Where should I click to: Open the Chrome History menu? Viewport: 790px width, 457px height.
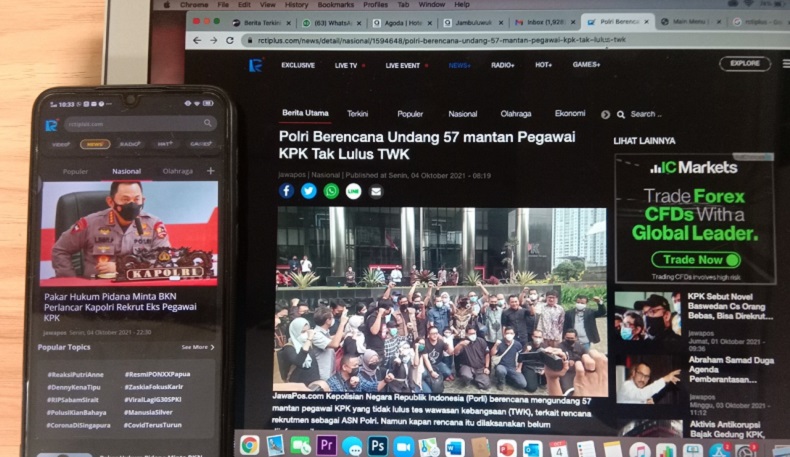[296, 5]
